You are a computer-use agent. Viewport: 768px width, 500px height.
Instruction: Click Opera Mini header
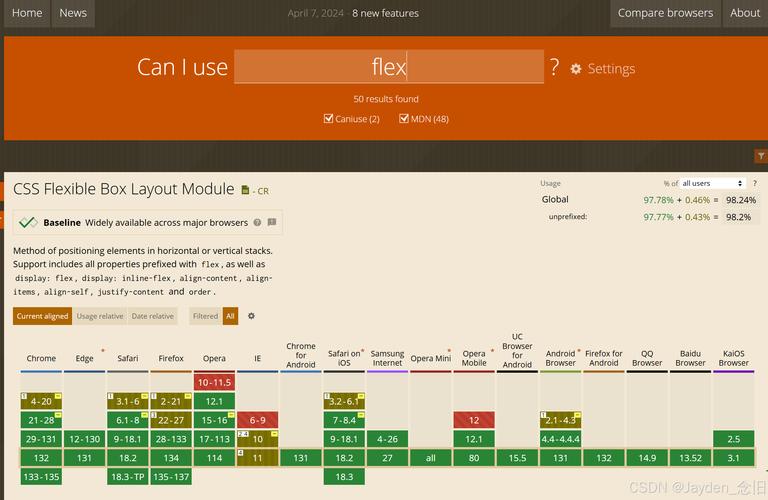(x=431, y=358)
